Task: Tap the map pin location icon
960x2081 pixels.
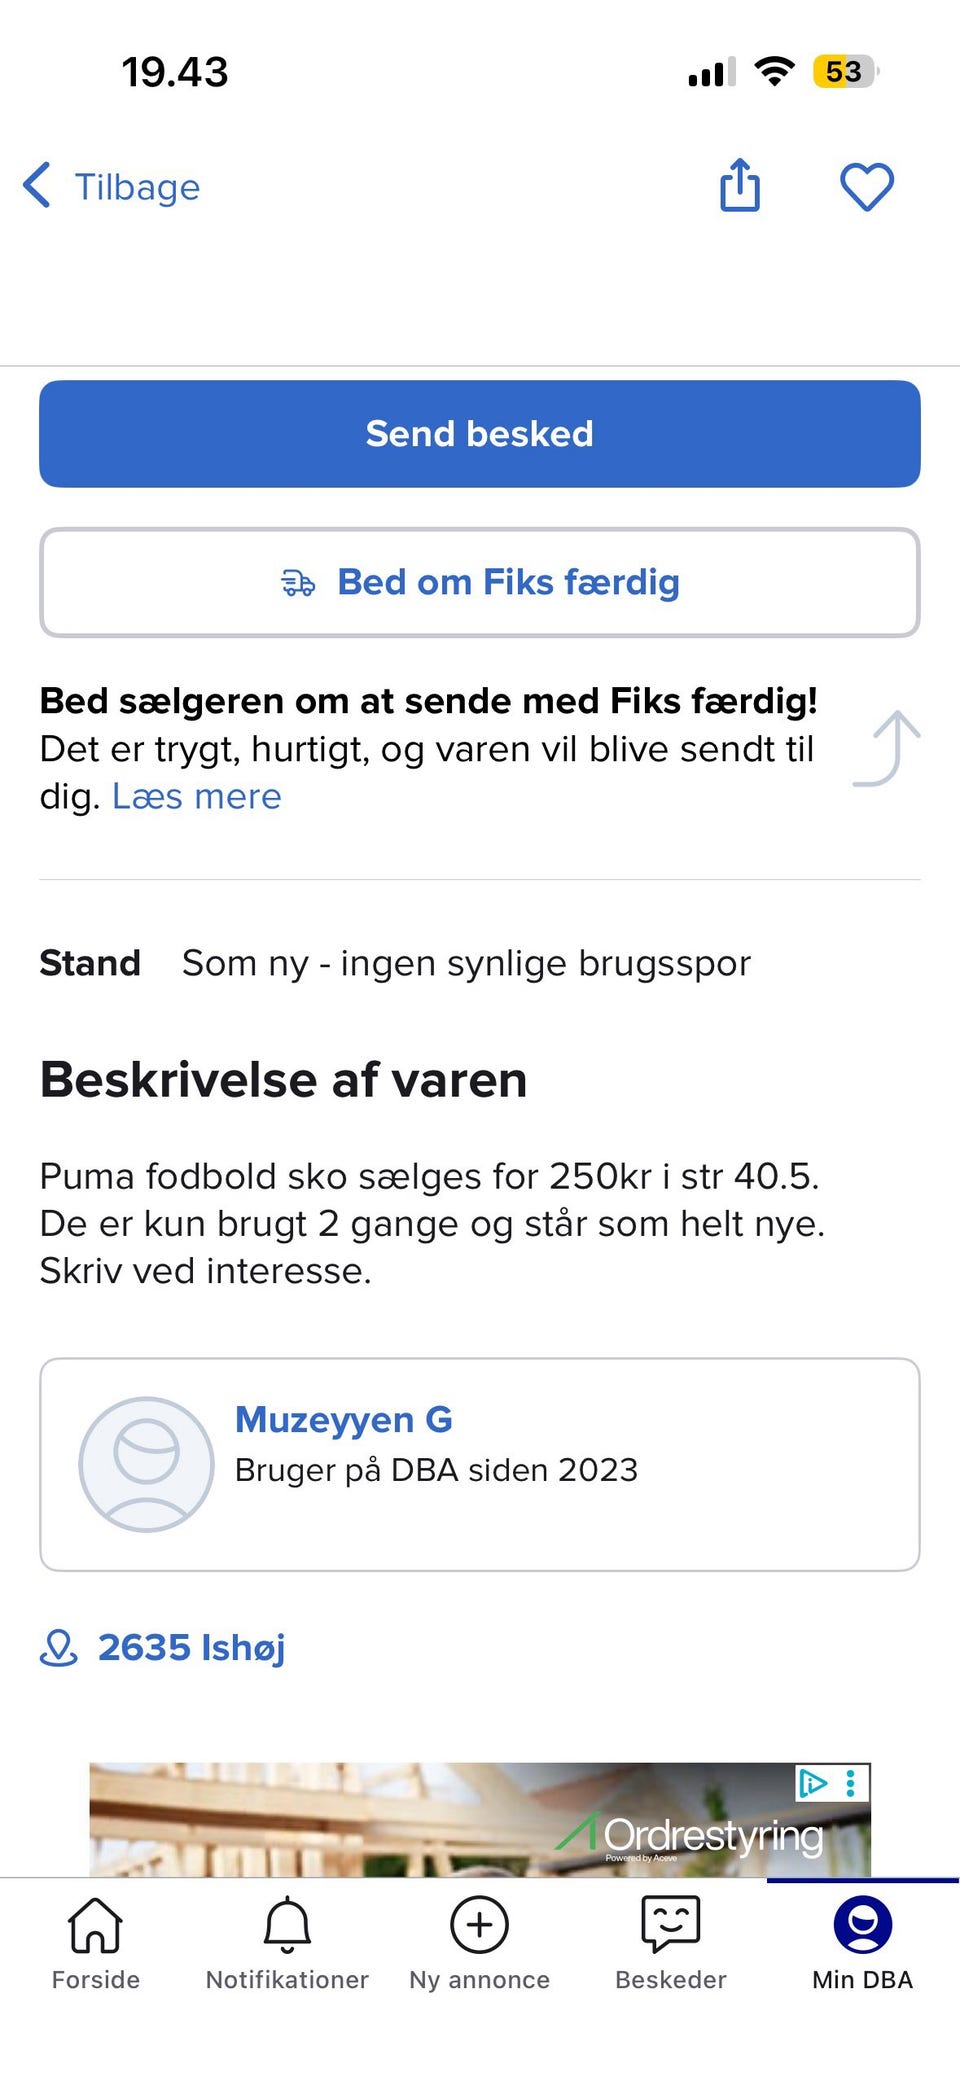Action: tap(58, 1648)
